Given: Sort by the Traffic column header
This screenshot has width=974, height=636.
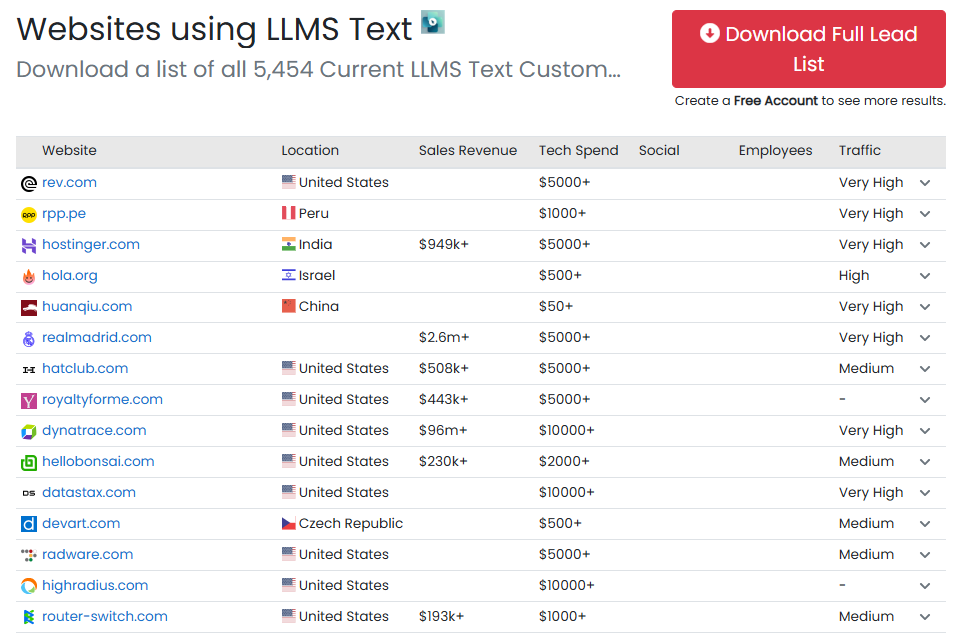Looking at the screenshot, I should tap(860, 151).
